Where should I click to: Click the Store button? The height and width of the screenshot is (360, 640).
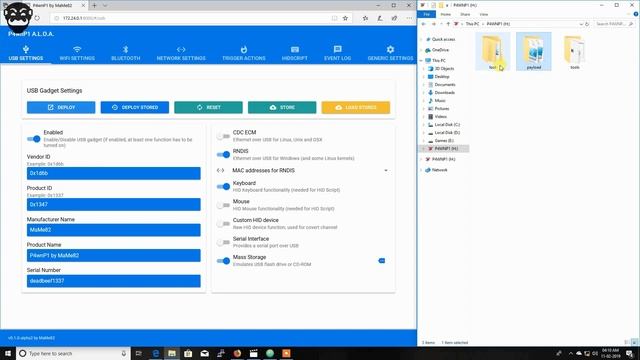pos(282,107)
